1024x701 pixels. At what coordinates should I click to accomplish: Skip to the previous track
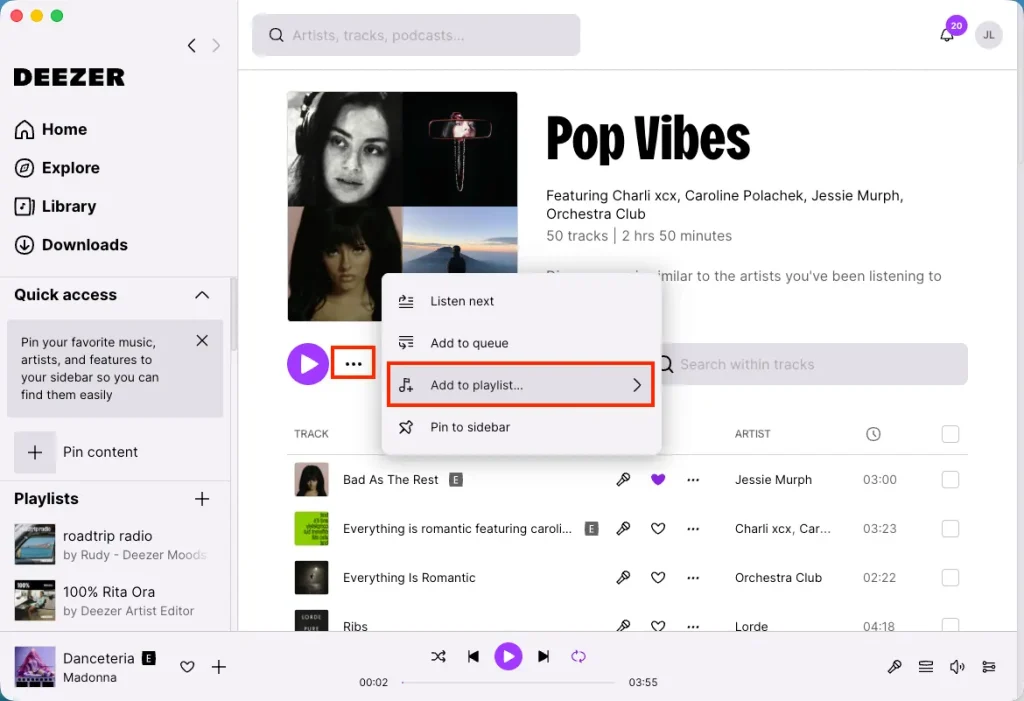(x=473, y=657)
